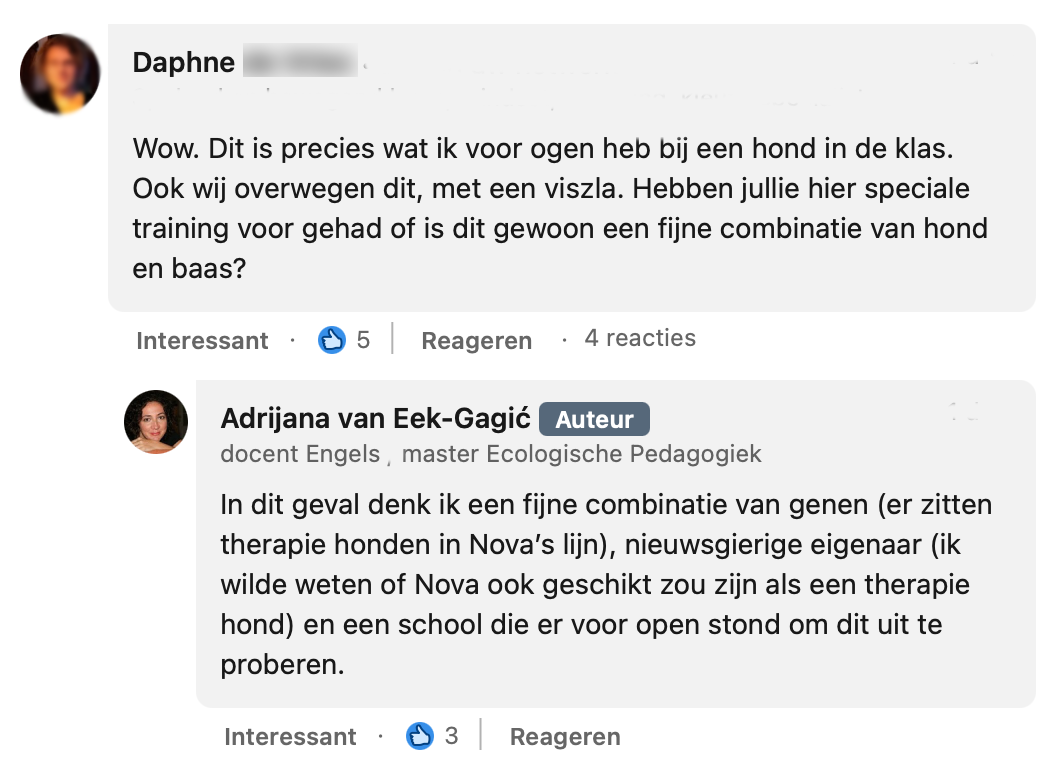Open the reactions count 3 on Adrijana's reply
Image resolution: width=1060 pixels, height=758 pixels.
tap(452, 736)
